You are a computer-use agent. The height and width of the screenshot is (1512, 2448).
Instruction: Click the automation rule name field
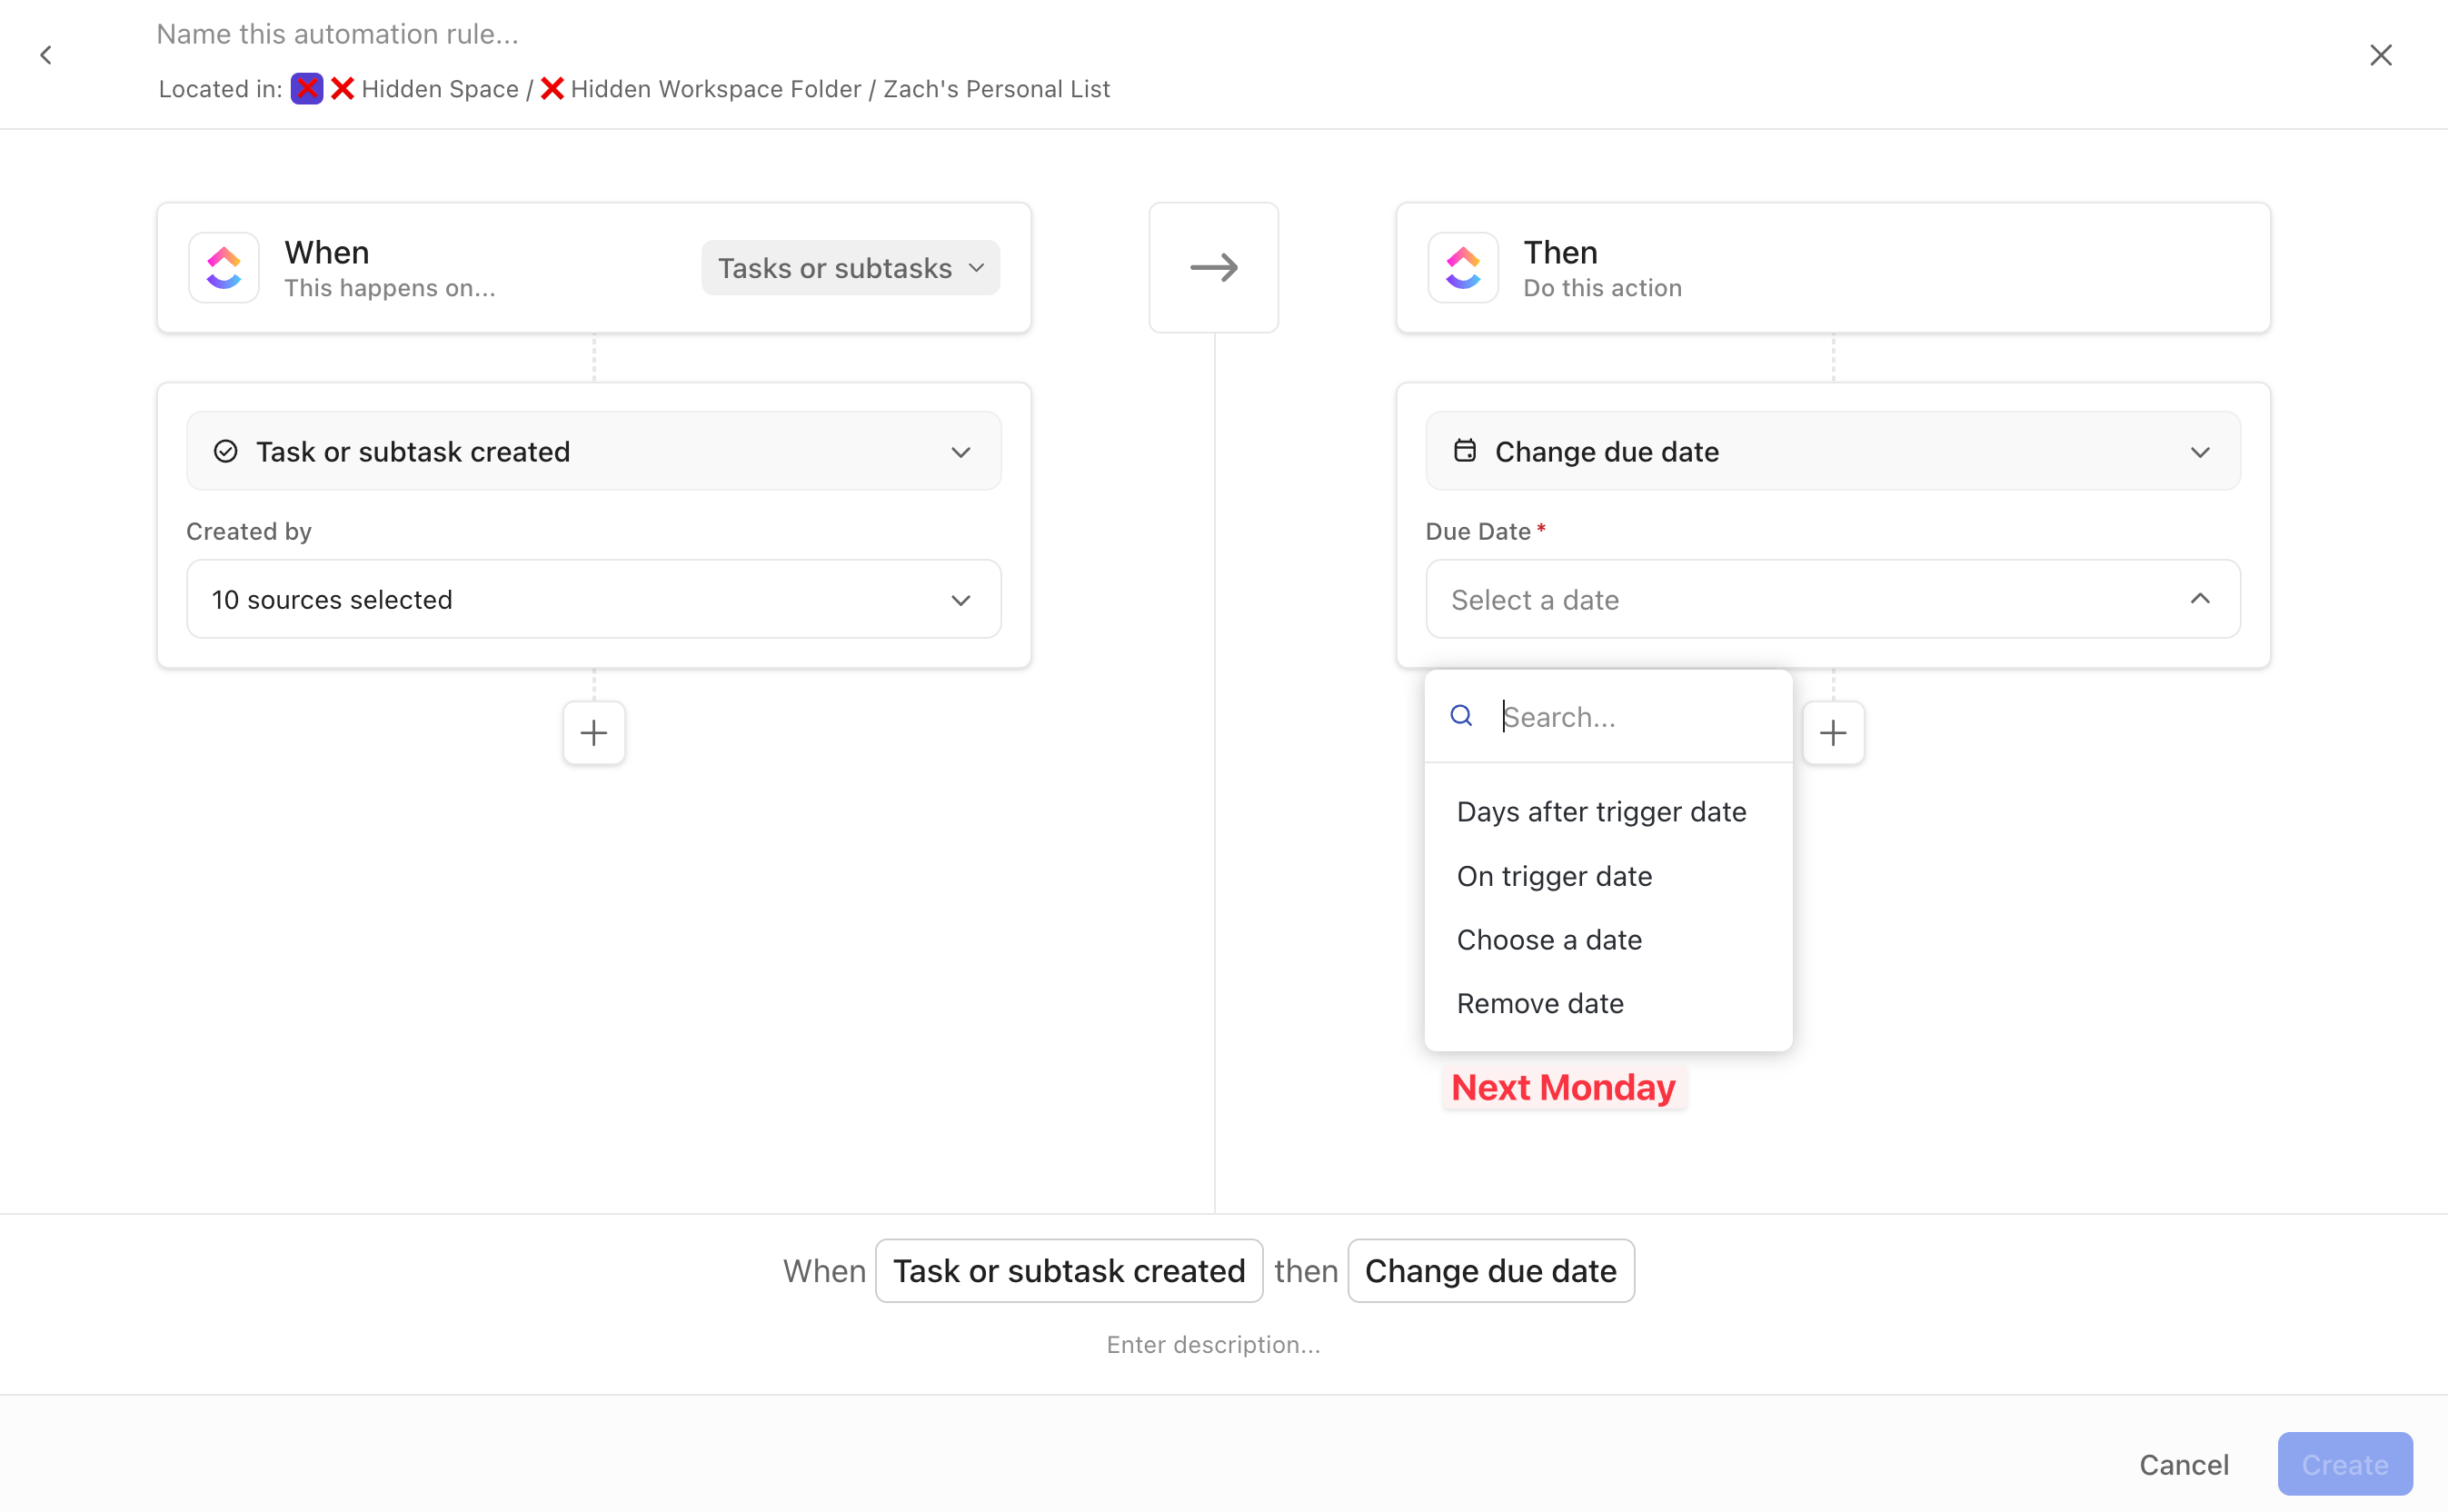[x=338, y=34]
